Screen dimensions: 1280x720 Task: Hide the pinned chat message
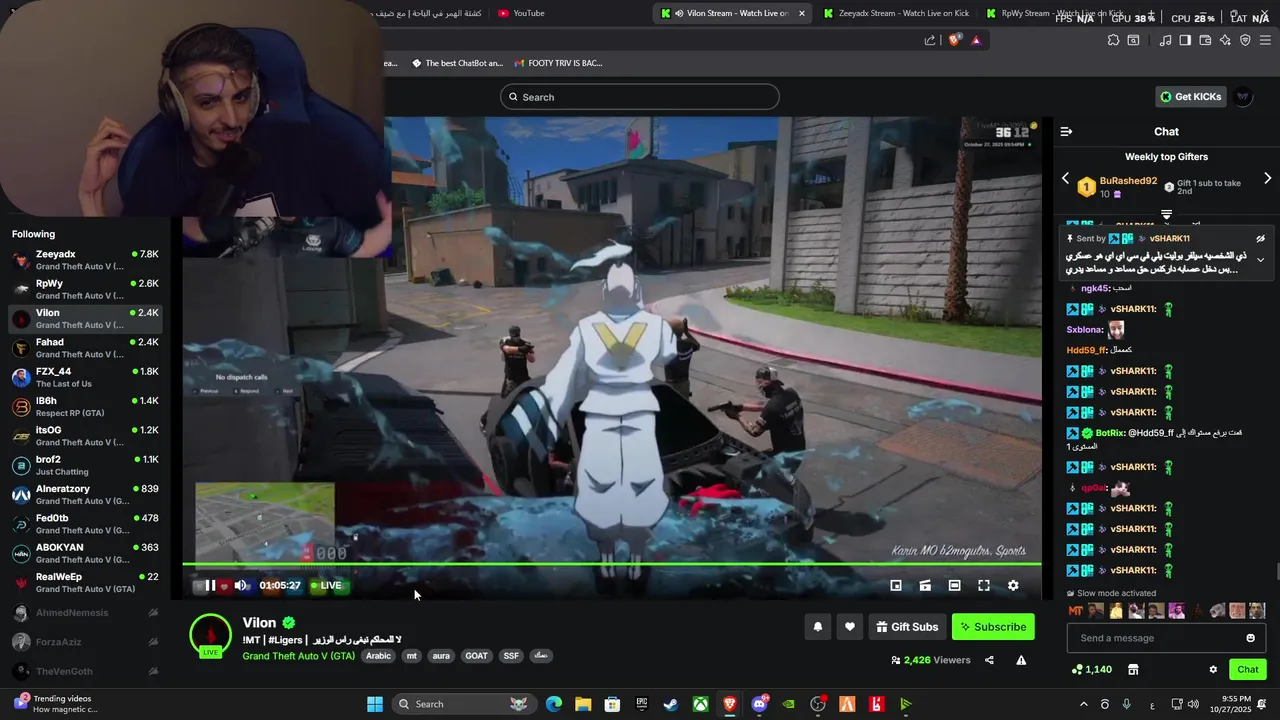(x=1260, y=239)
